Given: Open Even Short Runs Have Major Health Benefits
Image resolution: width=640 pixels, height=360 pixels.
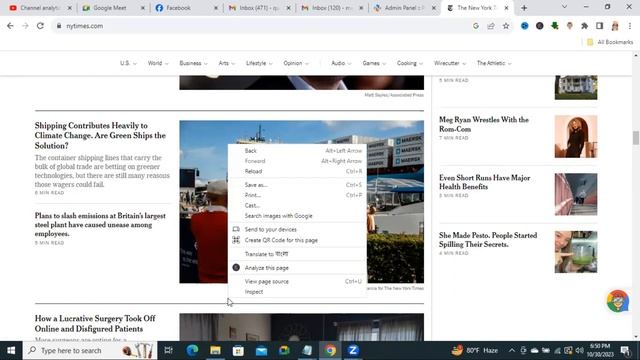Looking at the screenshot, I should tap(484, 182).
